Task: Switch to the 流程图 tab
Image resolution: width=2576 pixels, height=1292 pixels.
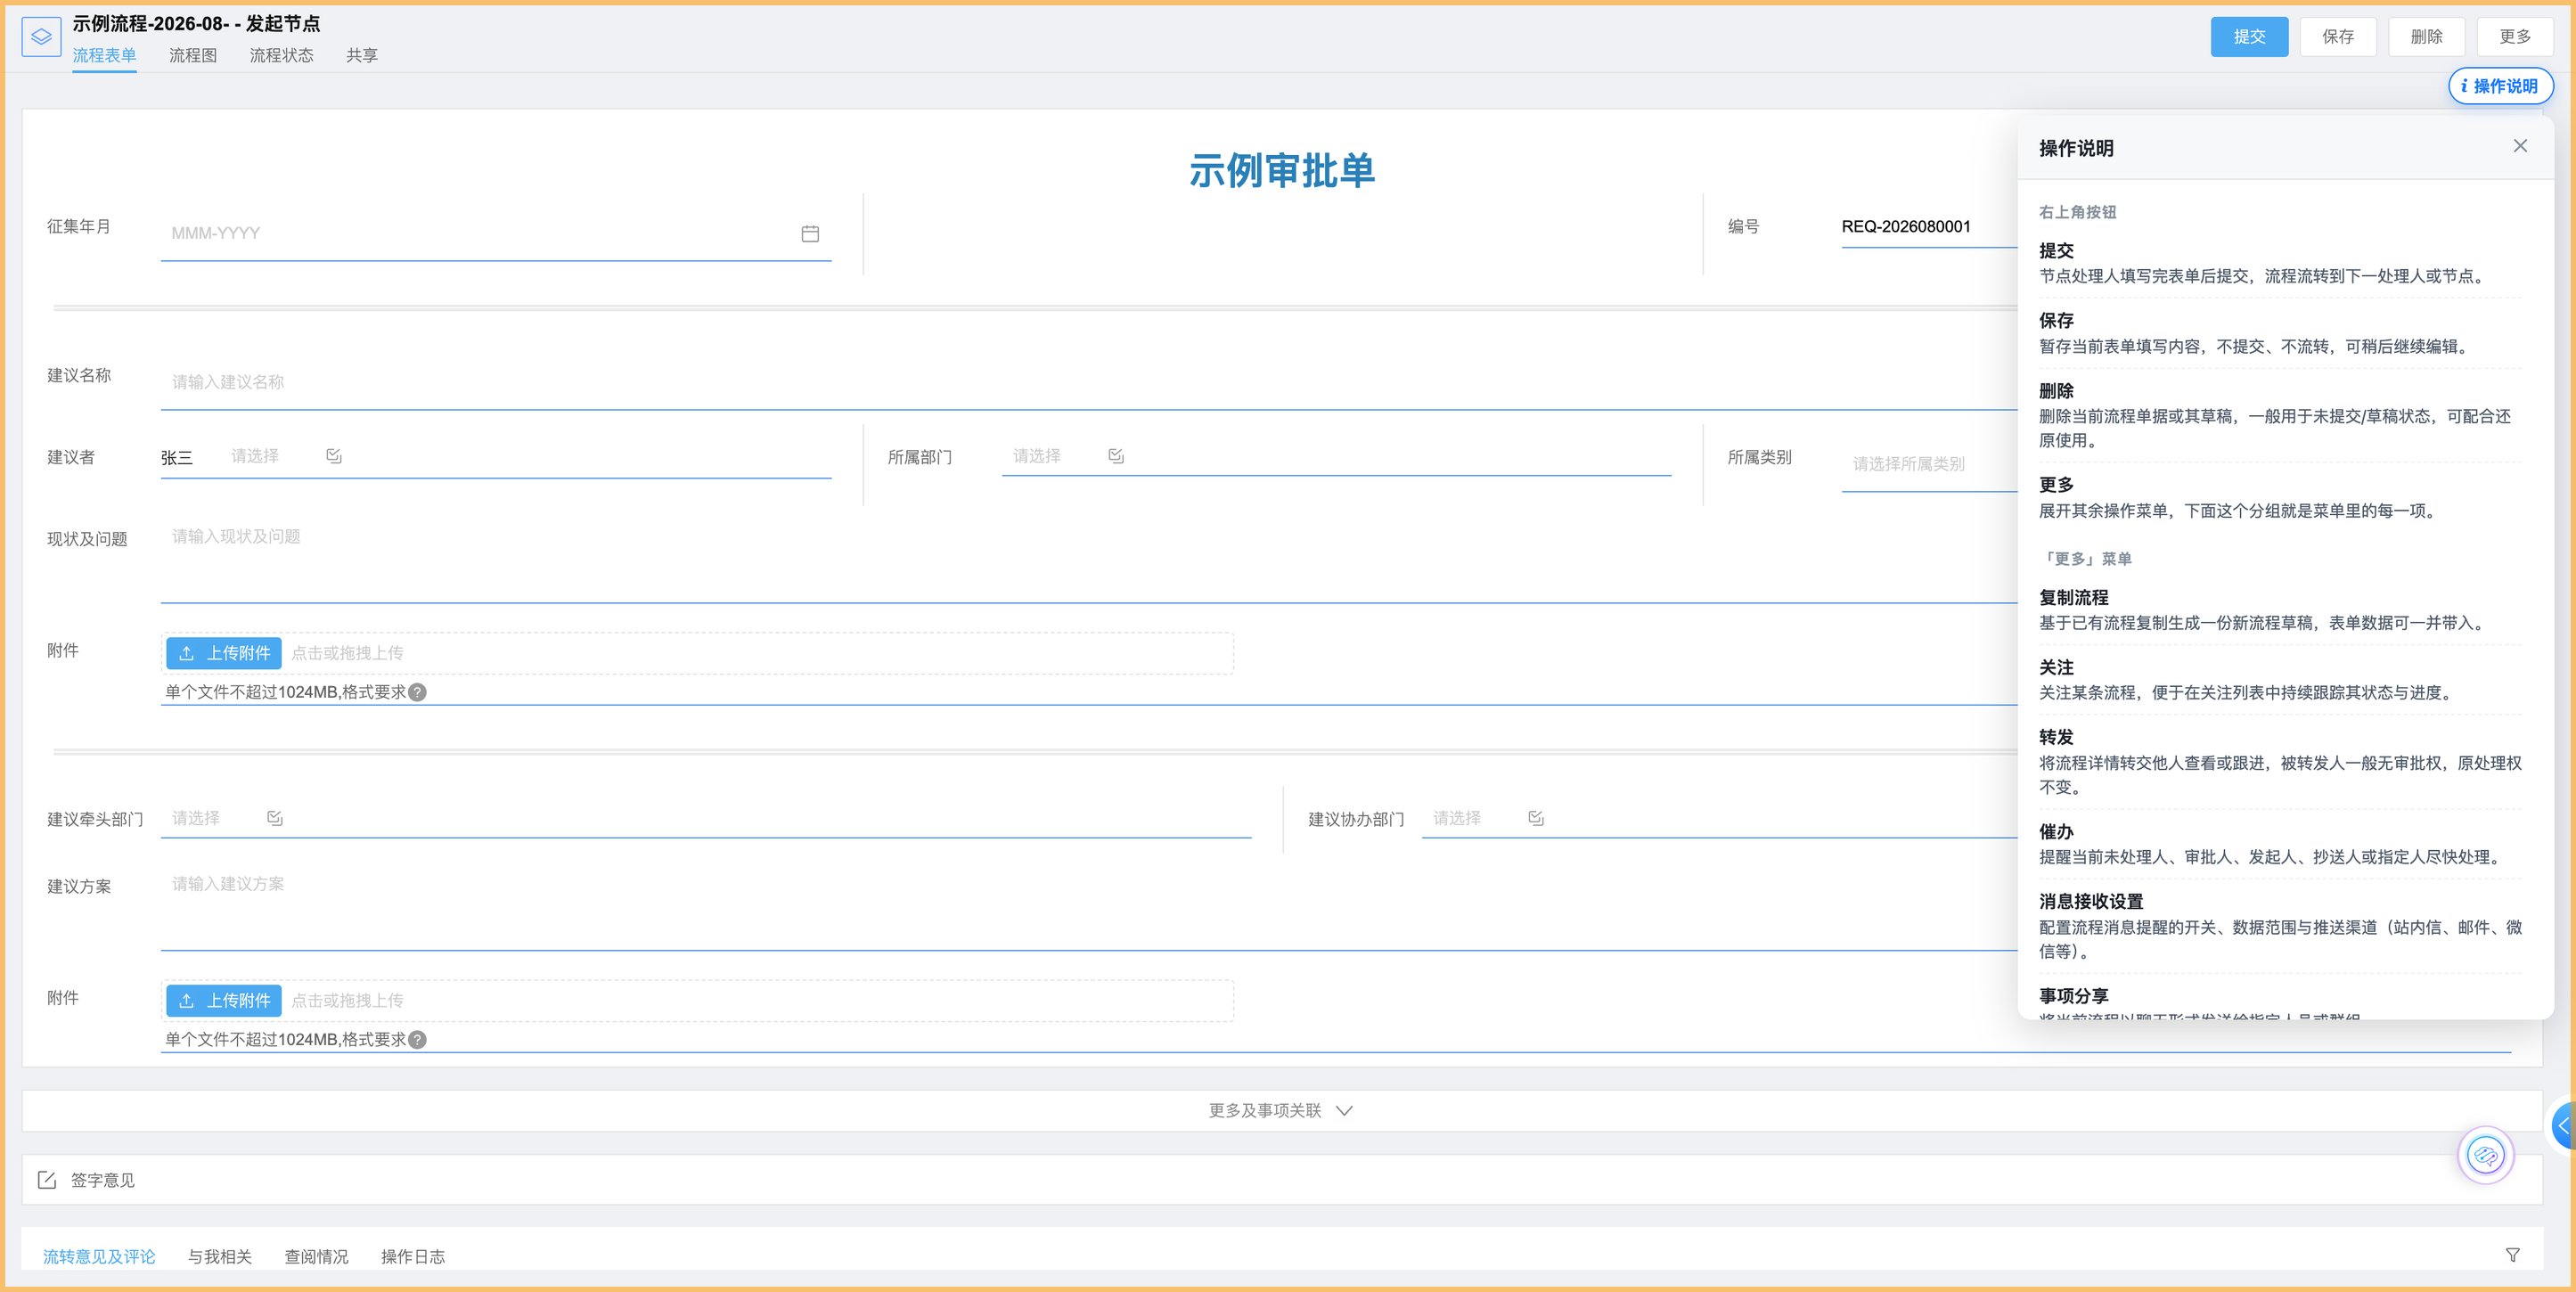Action: pos(193,55)
